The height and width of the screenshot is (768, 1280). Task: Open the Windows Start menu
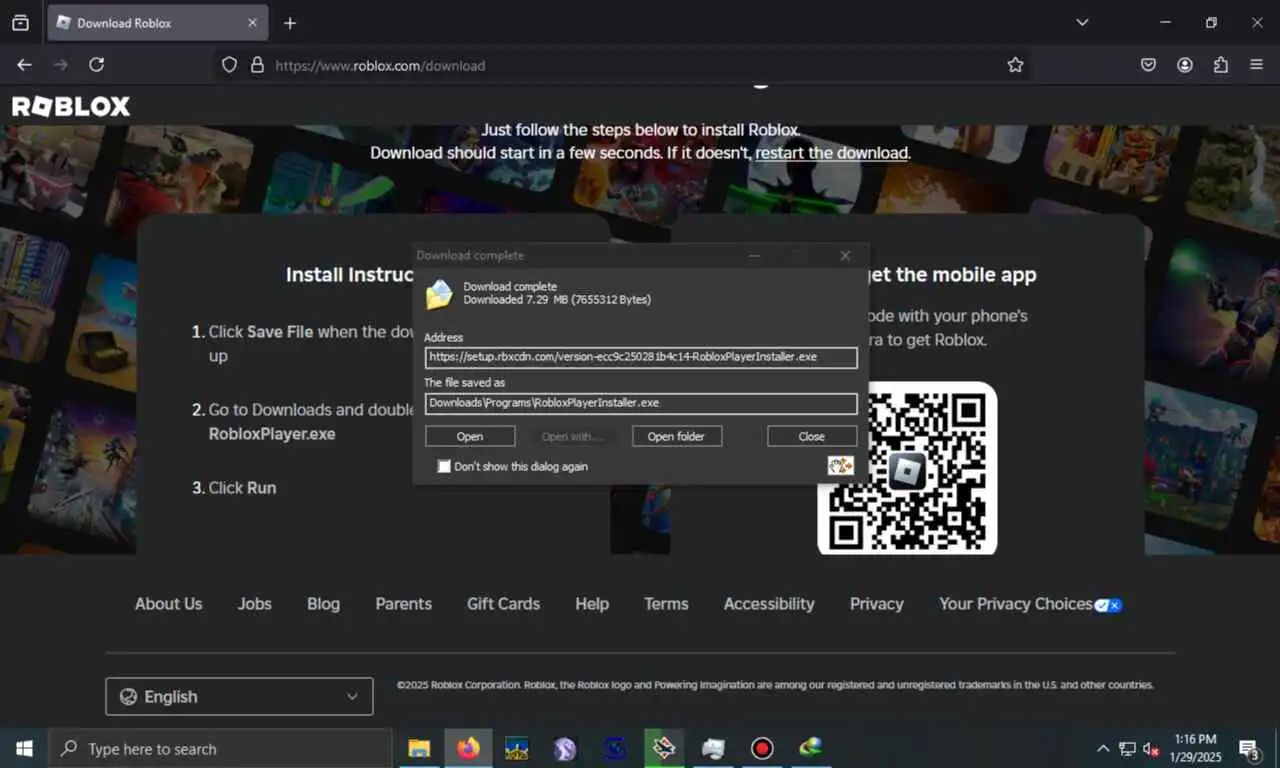24,748
